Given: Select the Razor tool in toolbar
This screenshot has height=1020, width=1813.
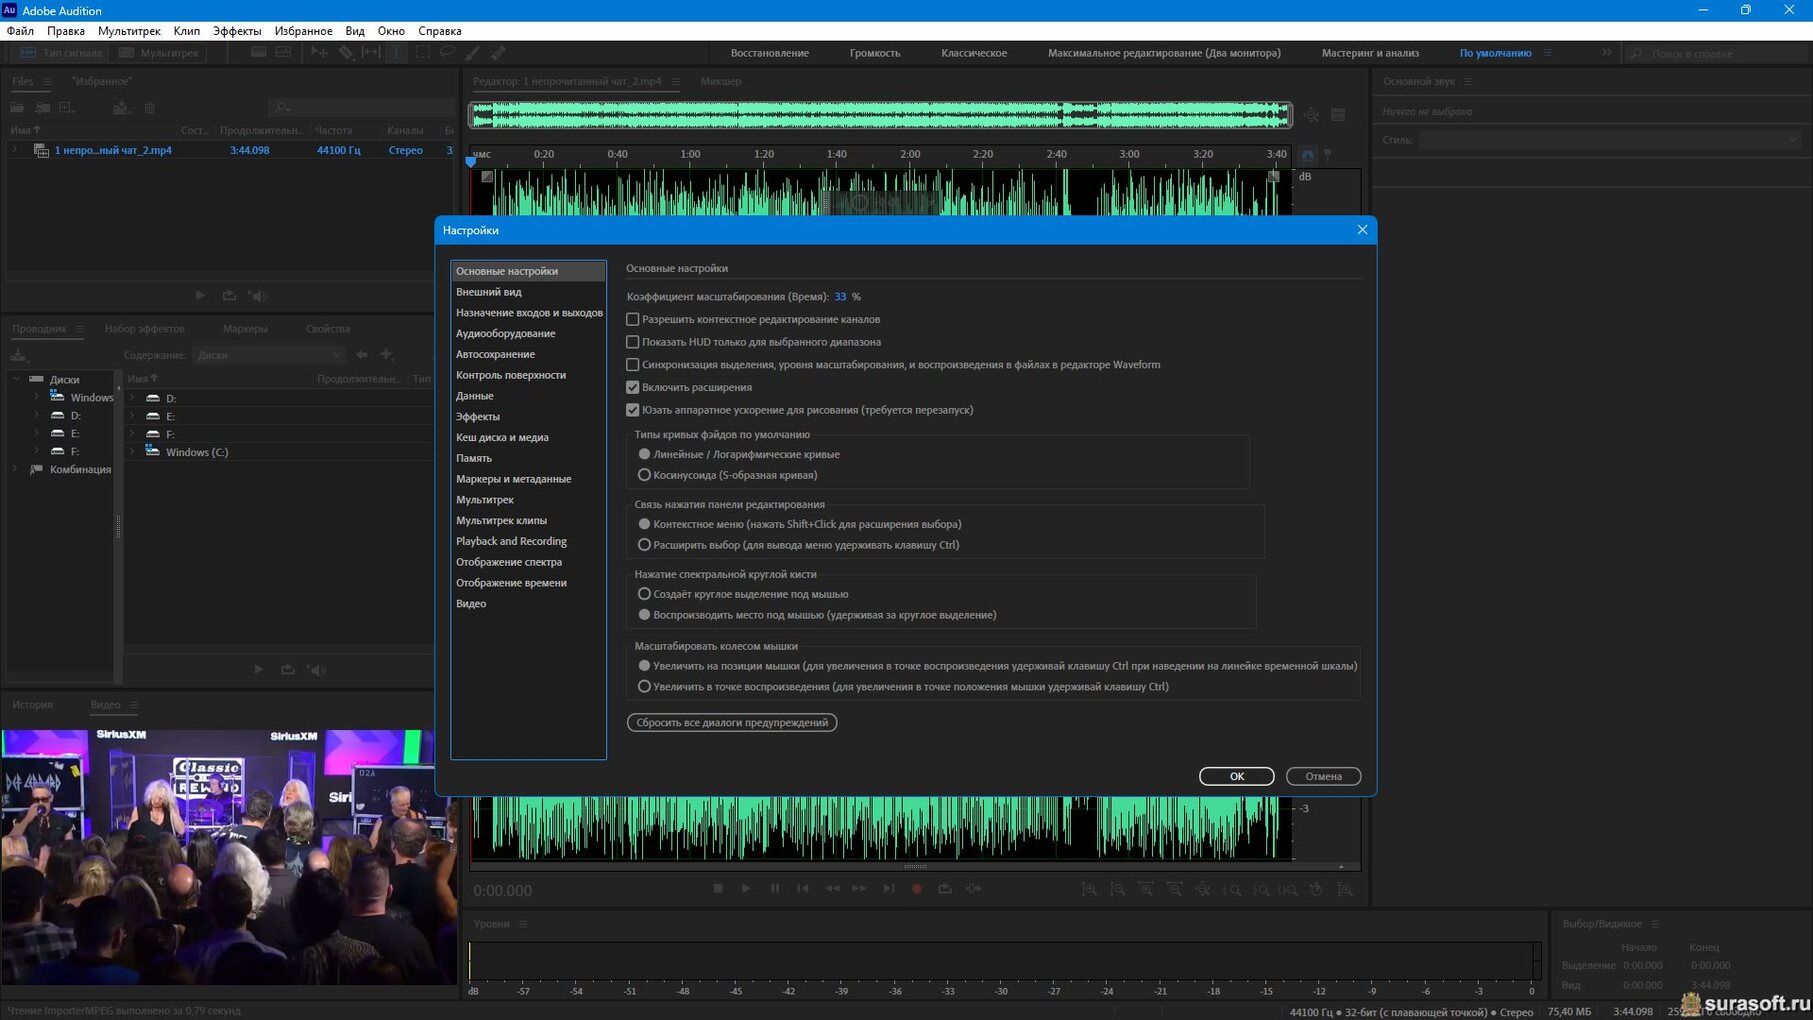Looking at the screenshot, I should [345, 52].
